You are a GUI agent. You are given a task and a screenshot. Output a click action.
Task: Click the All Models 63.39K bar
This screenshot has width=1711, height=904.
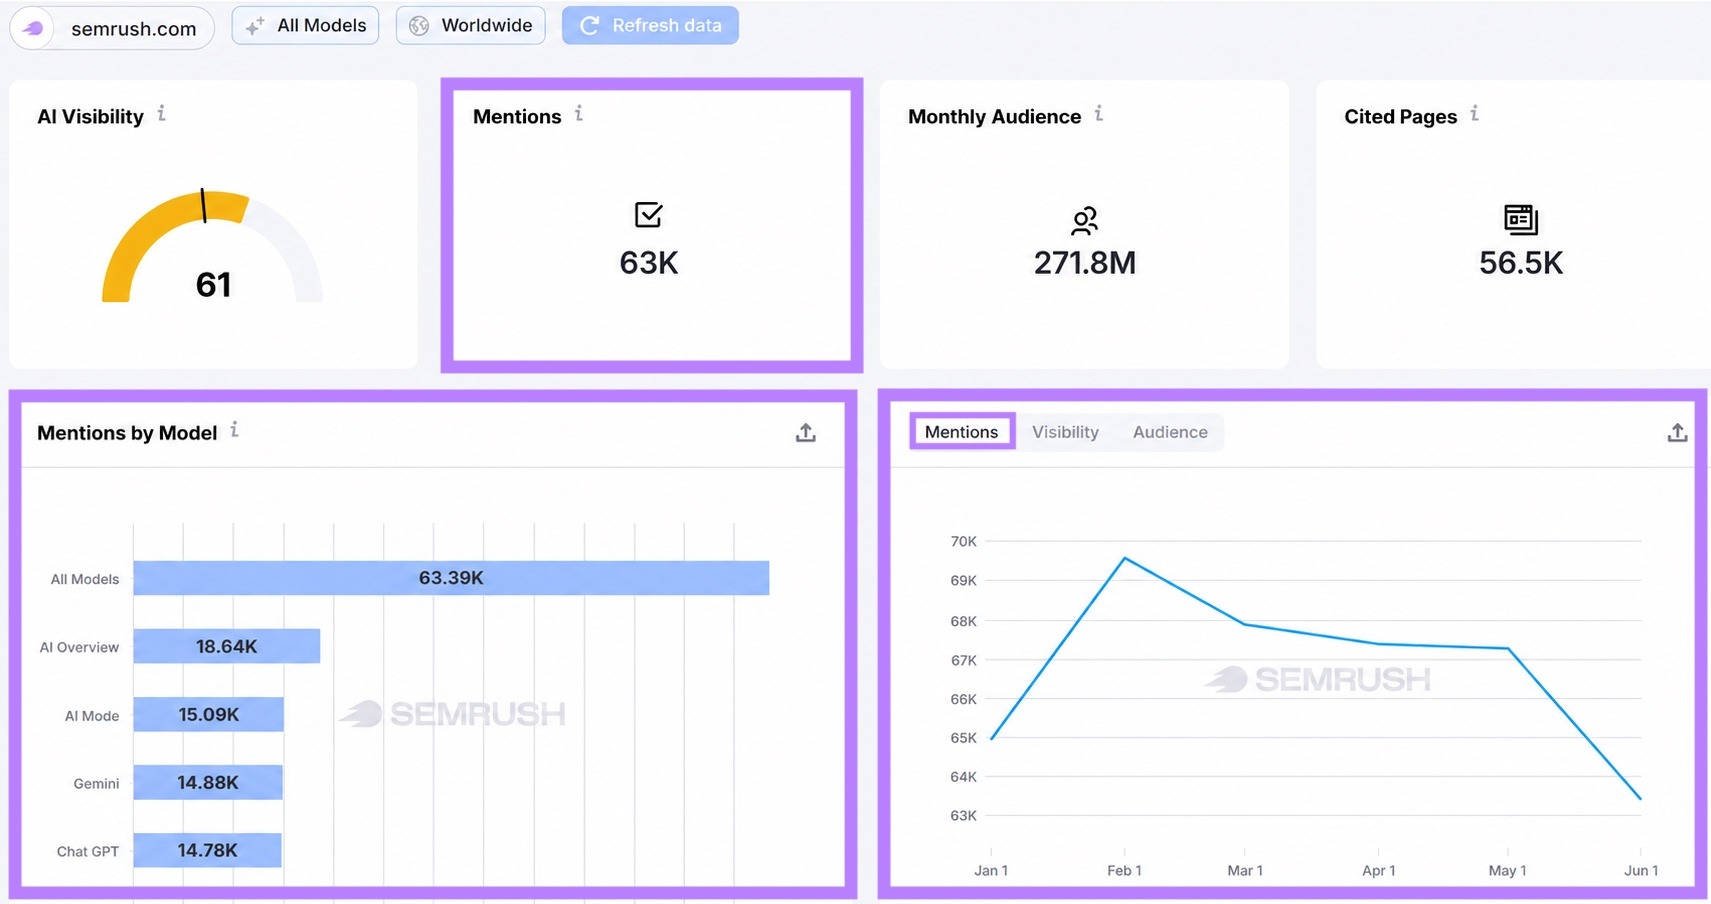[x=451, y=578]
